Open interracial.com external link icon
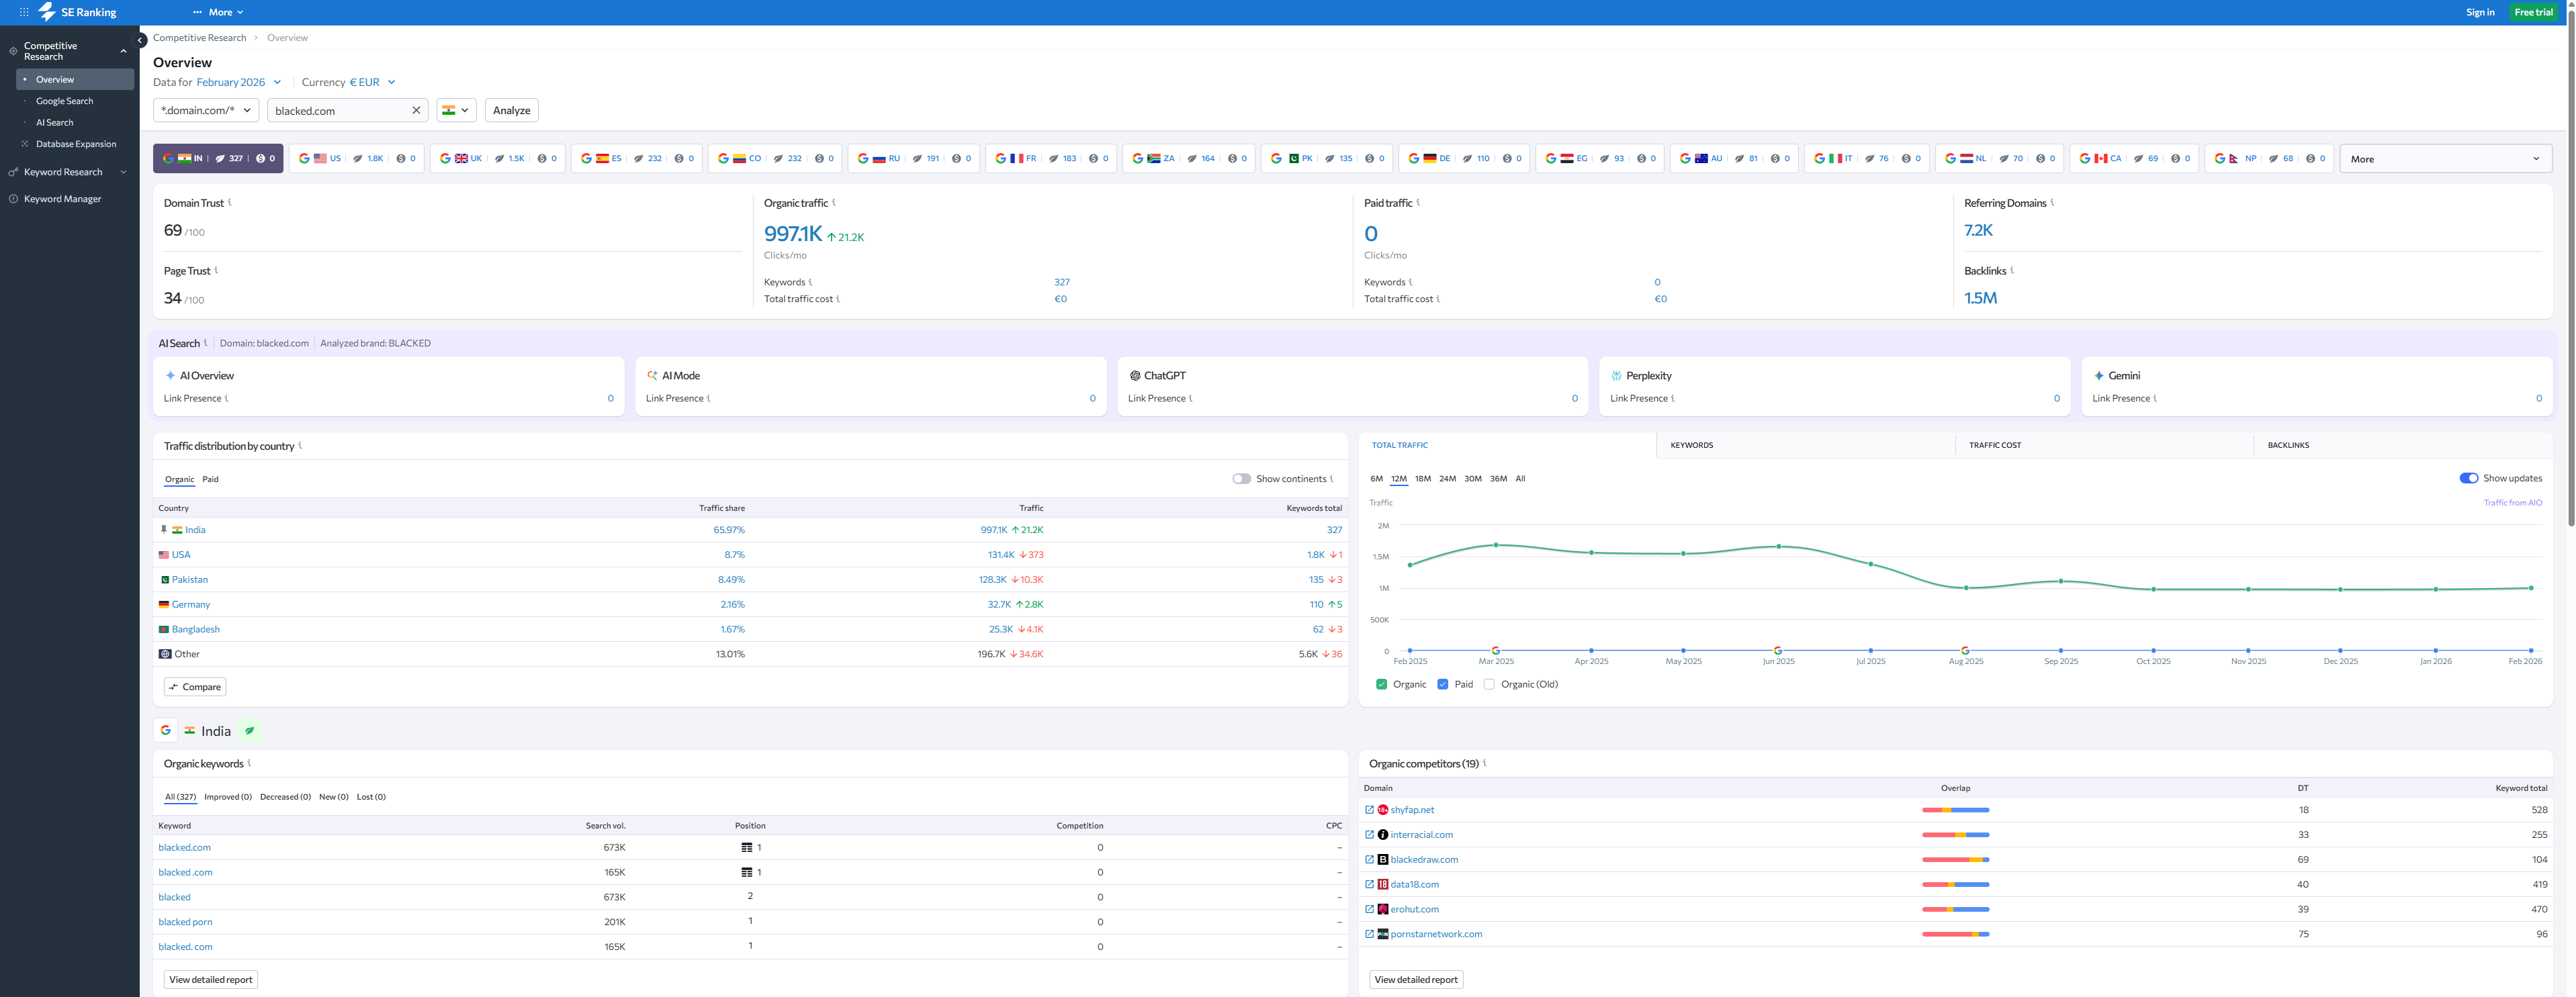2576x997 pixels. [x=1369, y=835]
